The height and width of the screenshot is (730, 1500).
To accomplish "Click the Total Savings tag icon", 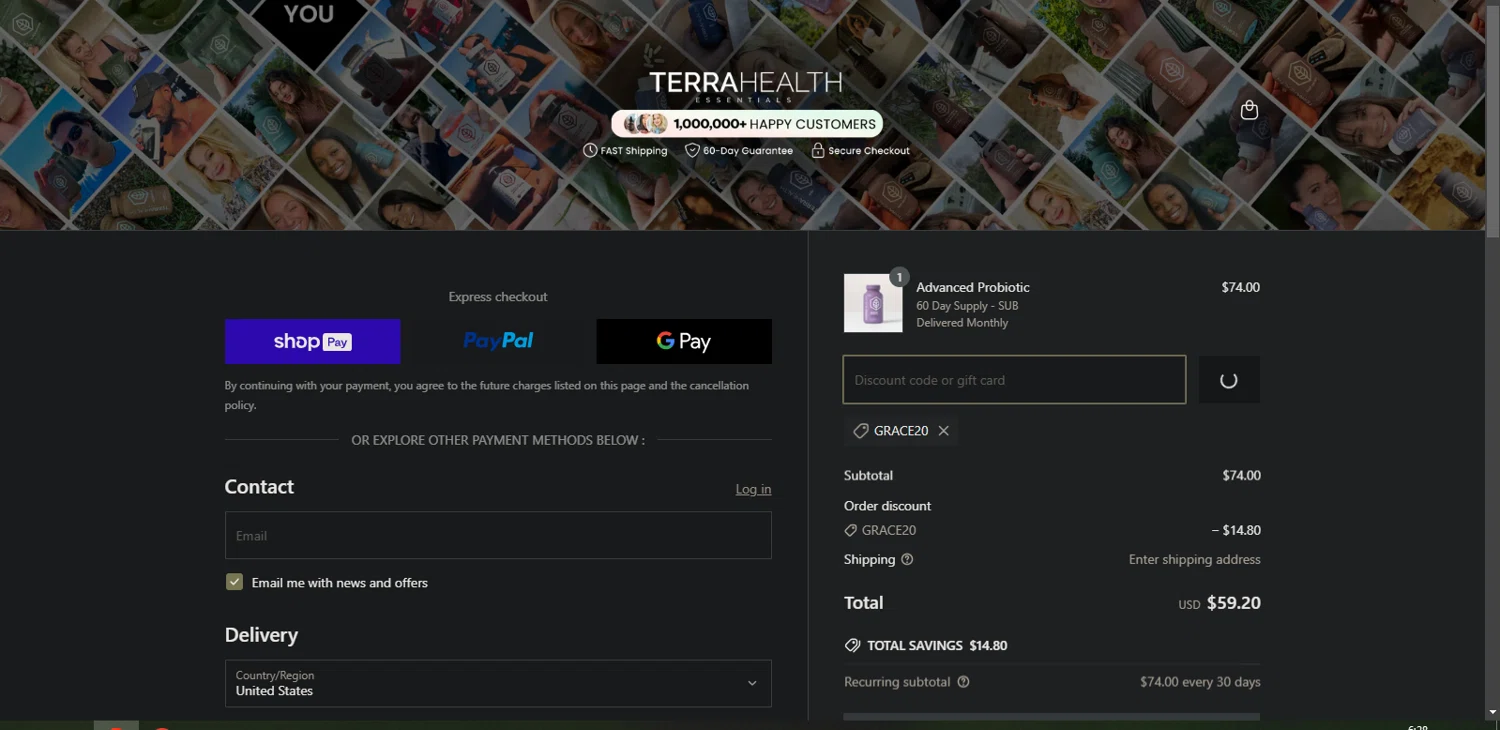I will (x=852, y=646).
